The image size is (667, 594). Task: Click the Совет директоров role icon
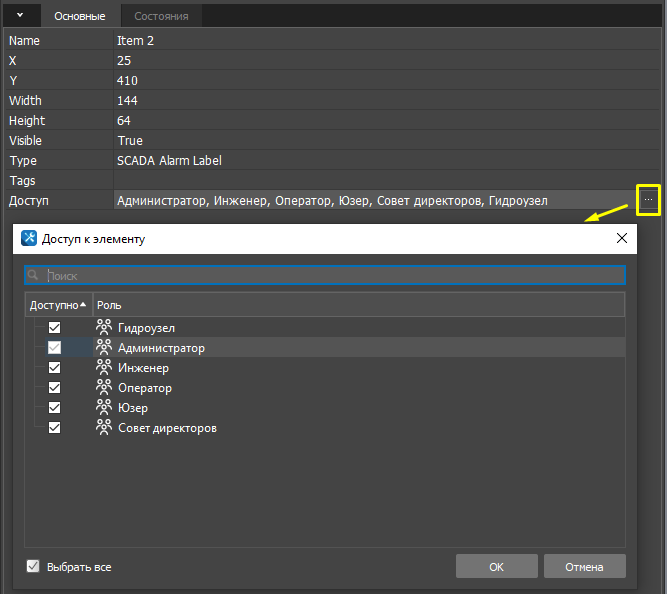pos(103,428)
